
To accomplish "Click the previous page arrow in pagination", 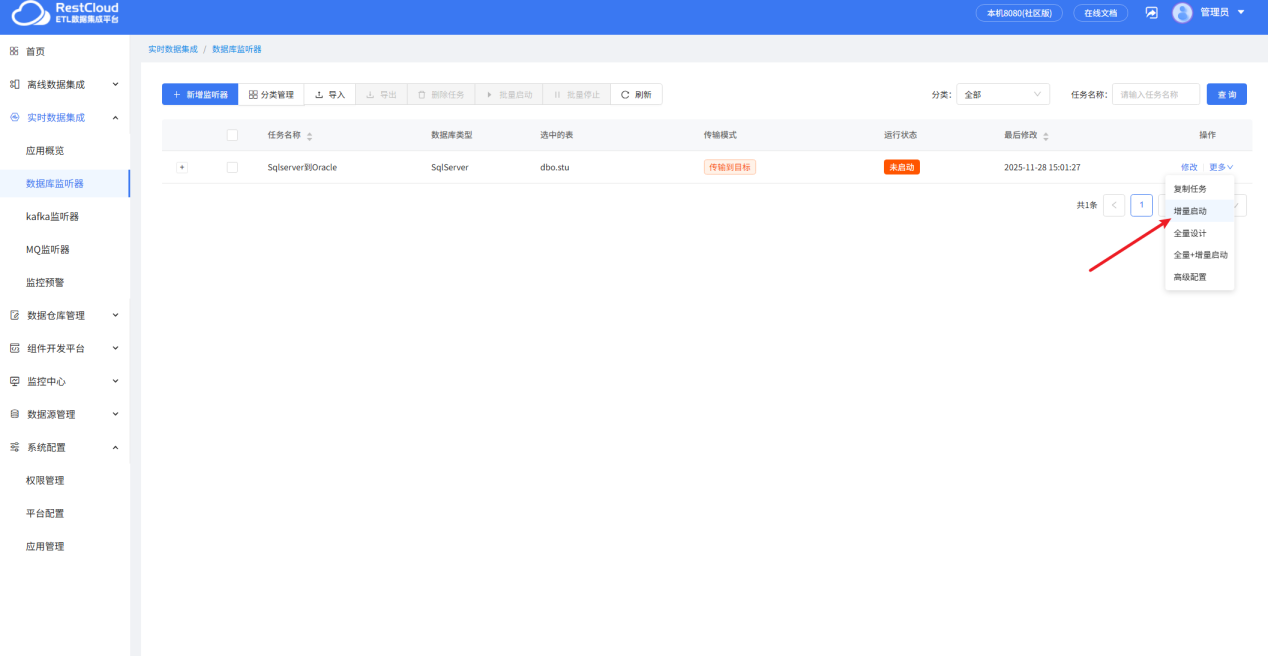I will click(x=1114, y=205).
